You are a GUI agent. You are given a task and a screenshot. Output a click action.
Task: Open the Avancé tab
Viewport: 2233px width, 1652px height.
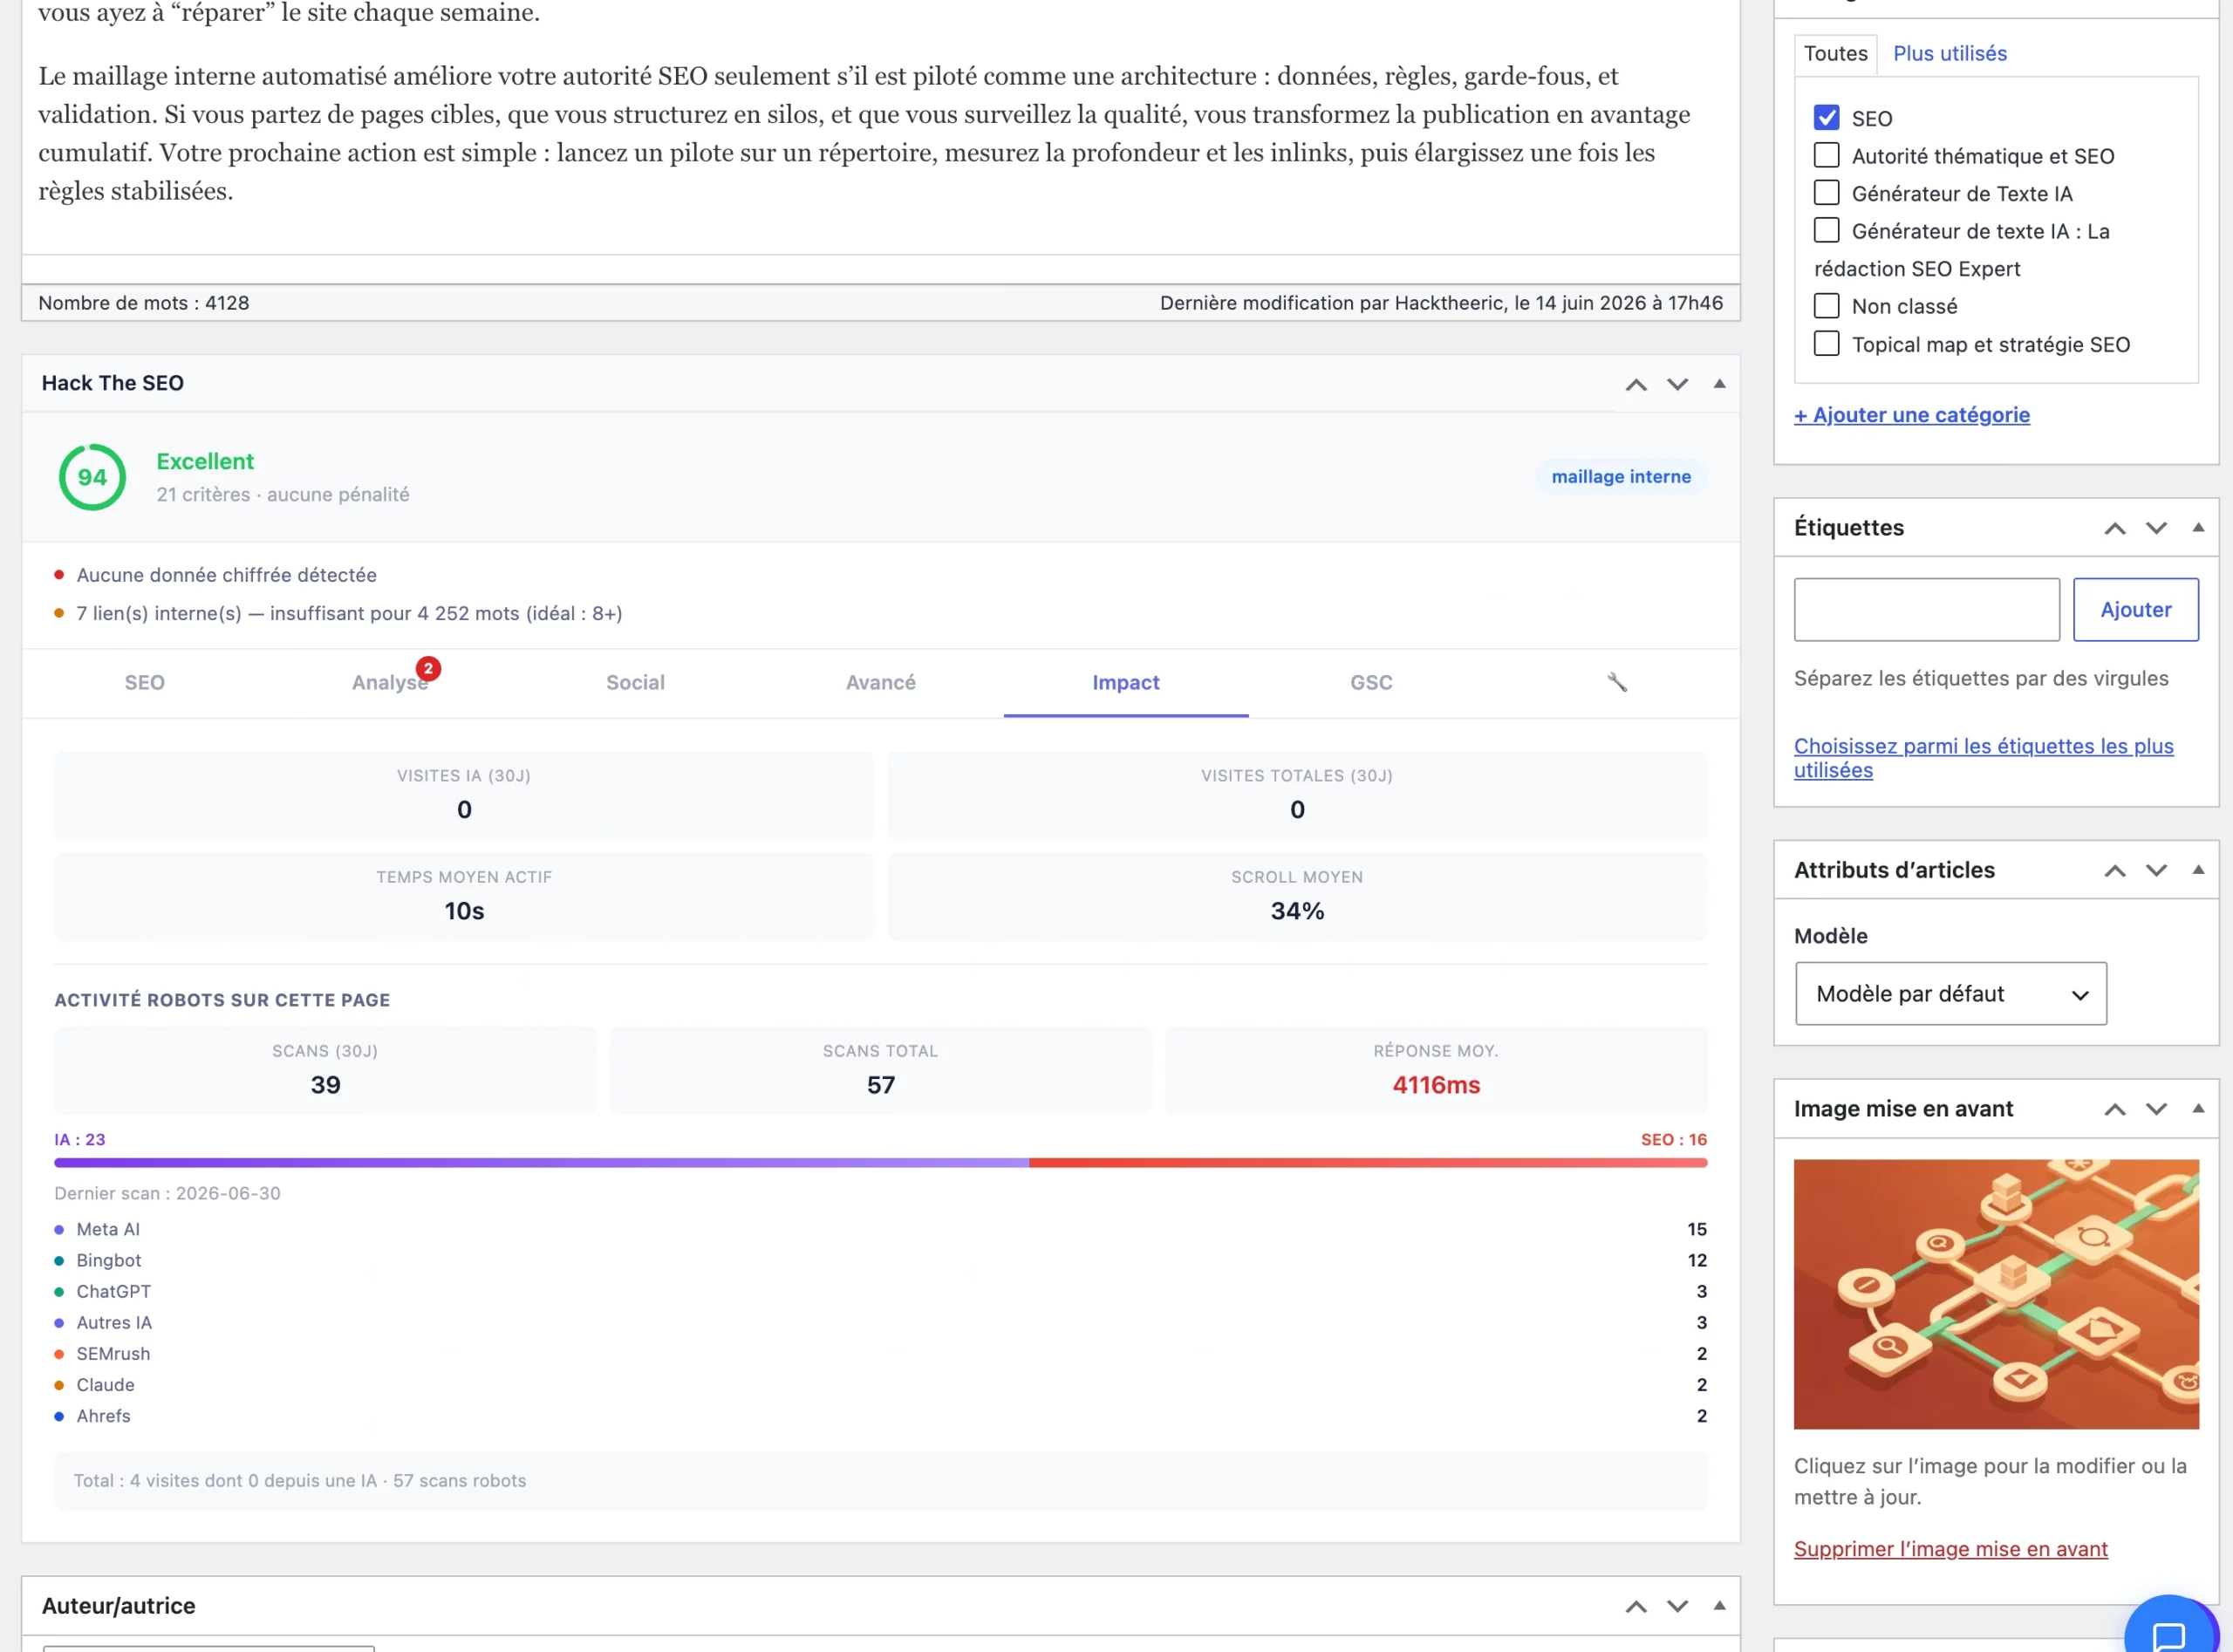pyautogui.click(x=880, y=683)
